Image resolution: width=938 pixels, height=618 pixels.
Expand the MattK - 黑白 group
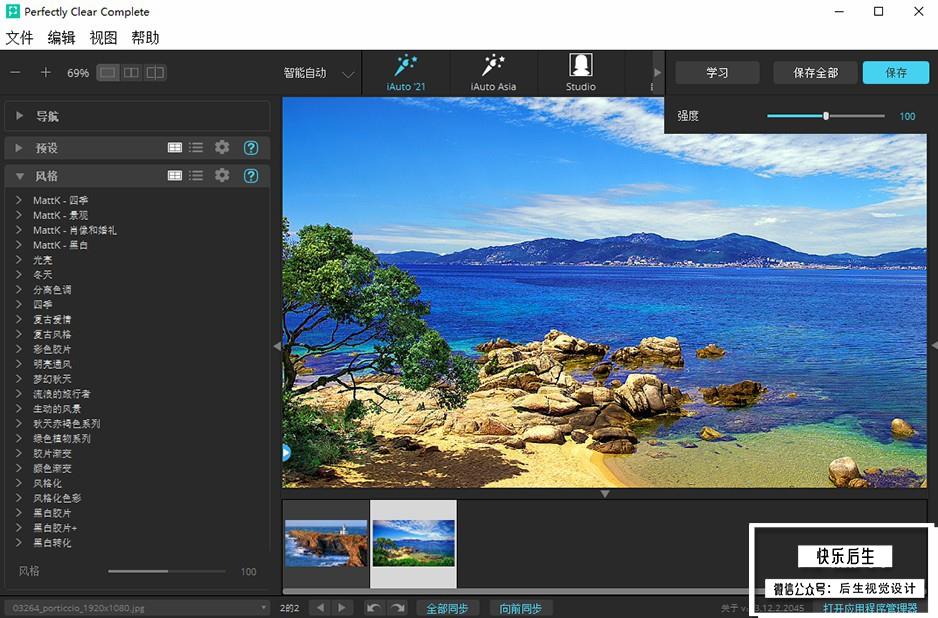point(19,245)
